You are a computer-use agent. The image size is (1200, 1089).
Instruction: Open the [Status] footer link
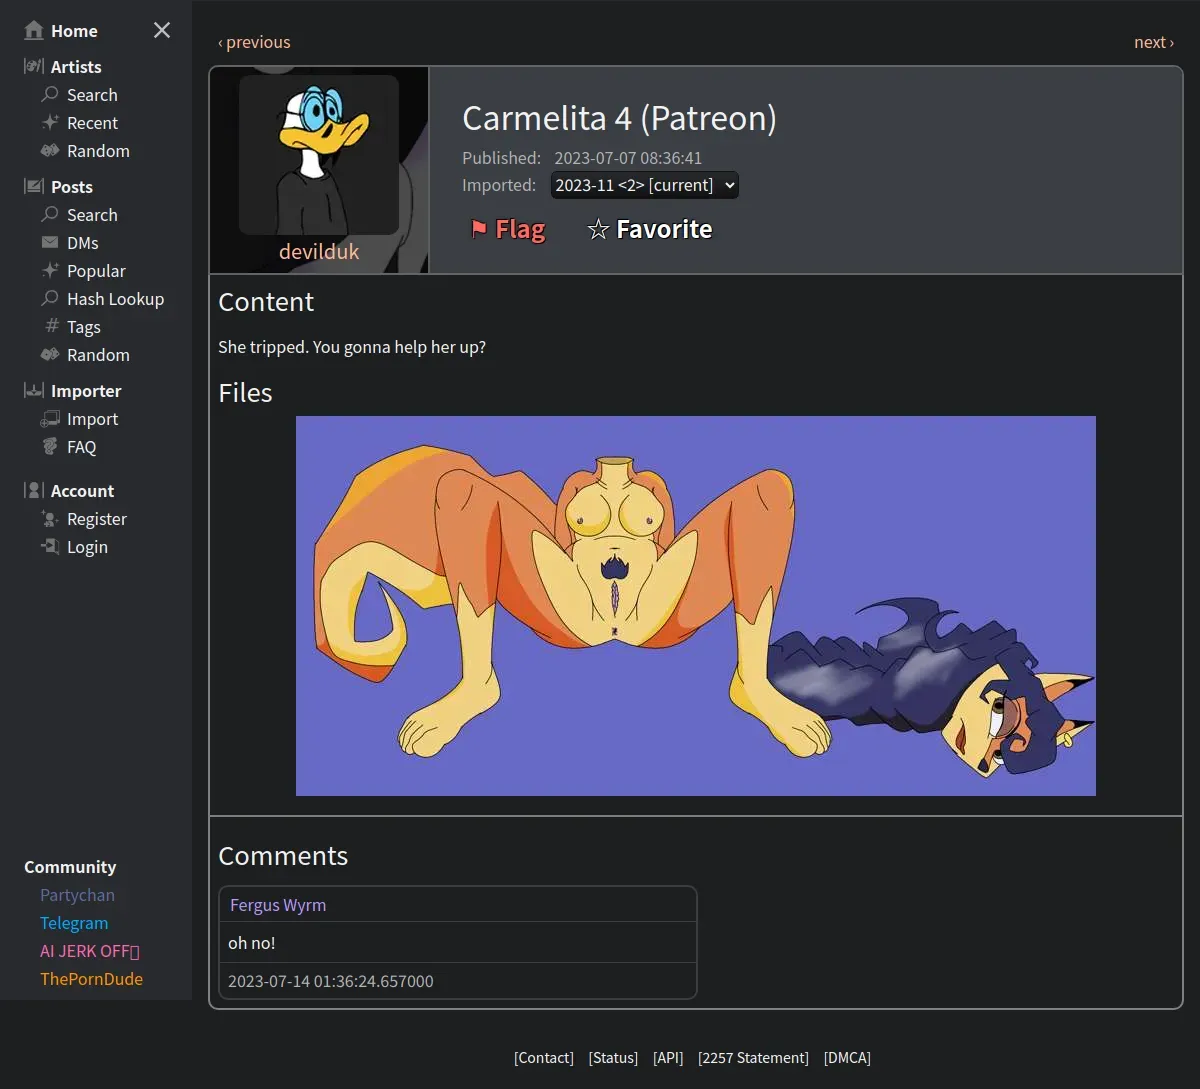tap(613, 1058)
